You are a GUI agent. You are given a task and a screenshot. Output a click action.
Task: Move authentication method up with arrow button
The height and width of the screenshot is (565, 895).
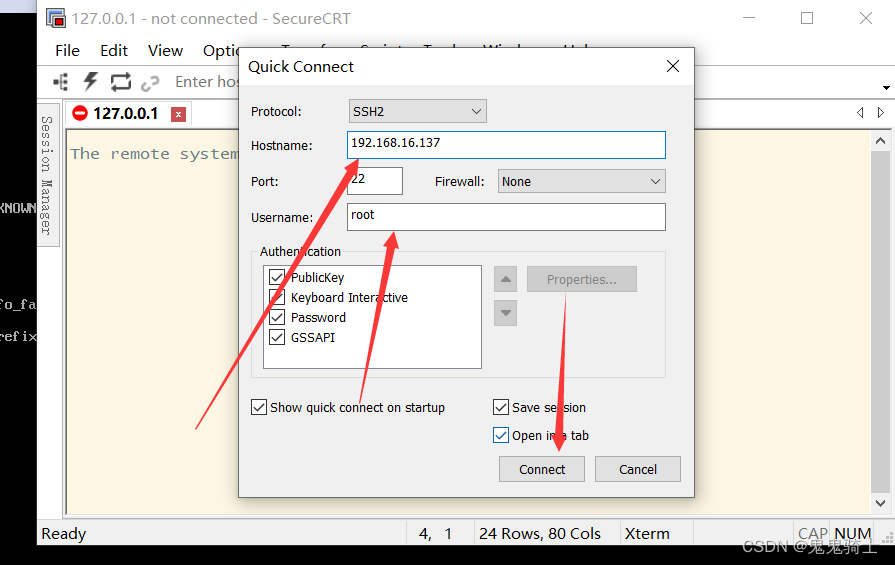pos(505,279)
